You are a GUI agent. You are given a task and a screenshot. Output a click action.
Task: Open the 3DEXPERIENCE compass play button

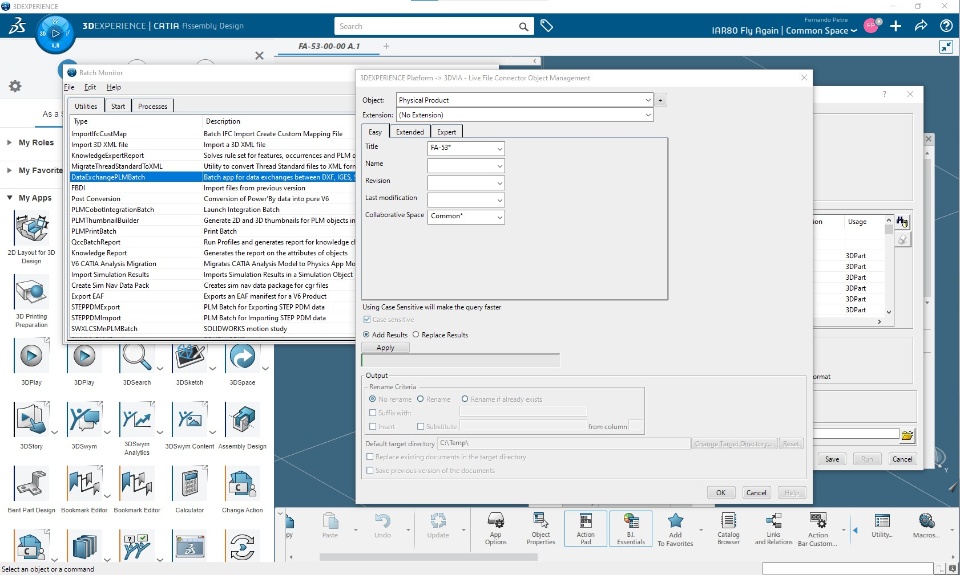55,33
